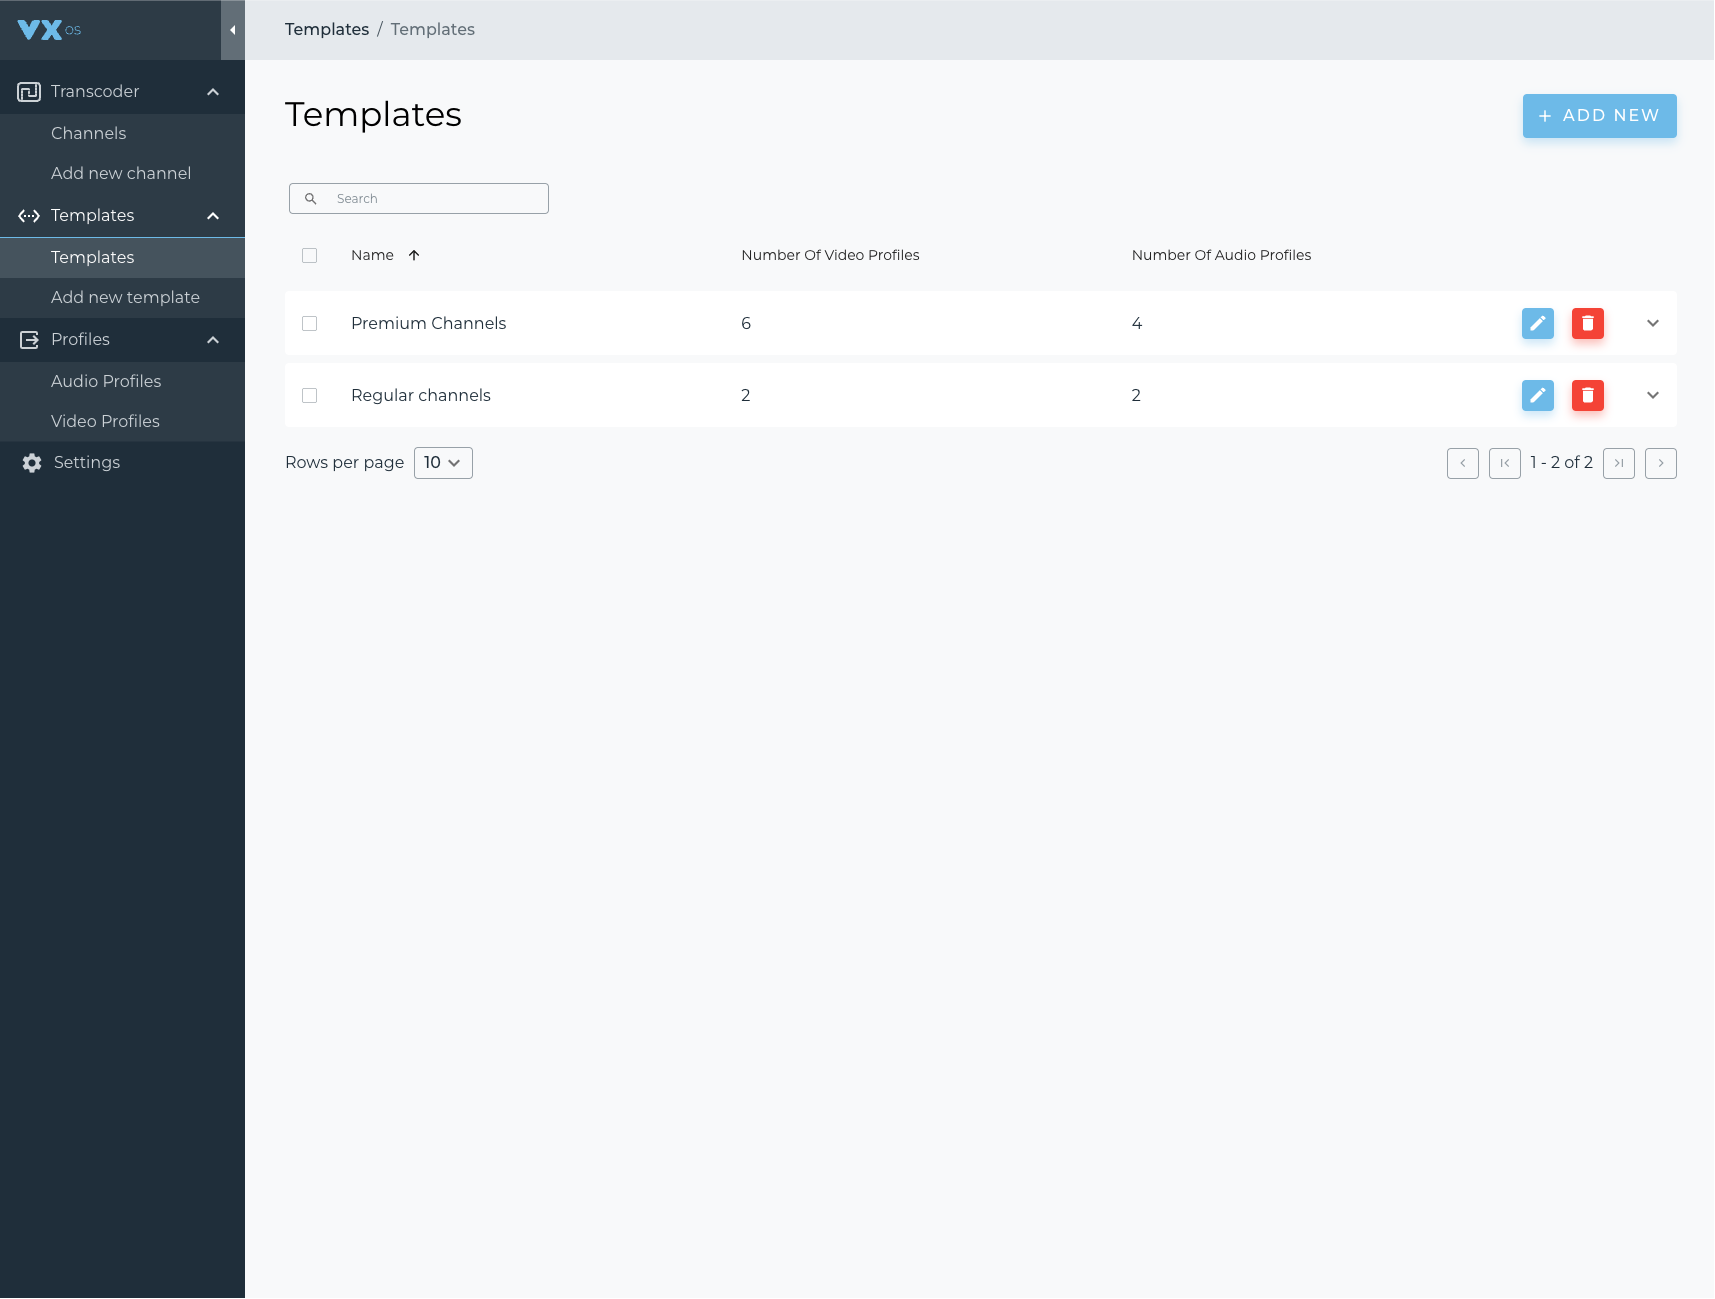Check the Regular channels row checkbox
The height and width of the screenshot is (1299, 1715).
[x=310, y=396]
